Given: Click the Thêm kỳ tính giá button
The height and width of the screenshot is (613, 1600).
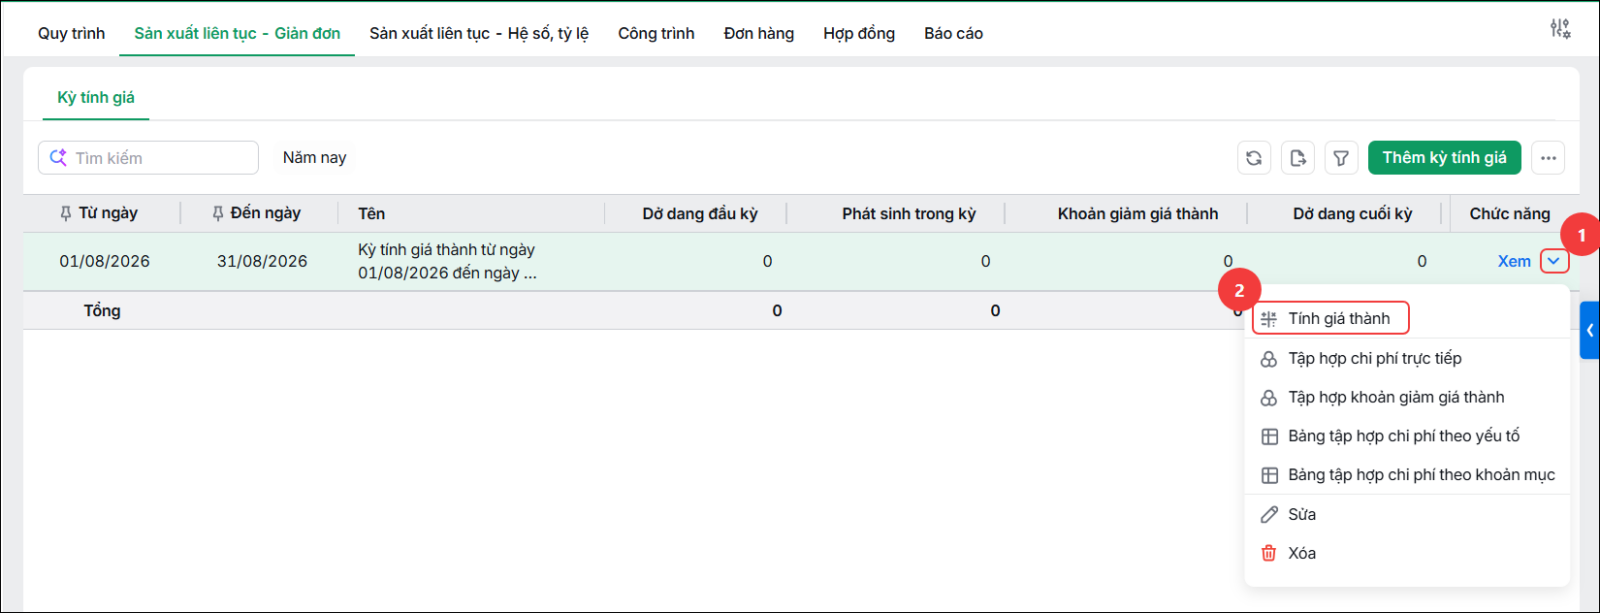Looking at the screenshot, I should pos(1444,158).
